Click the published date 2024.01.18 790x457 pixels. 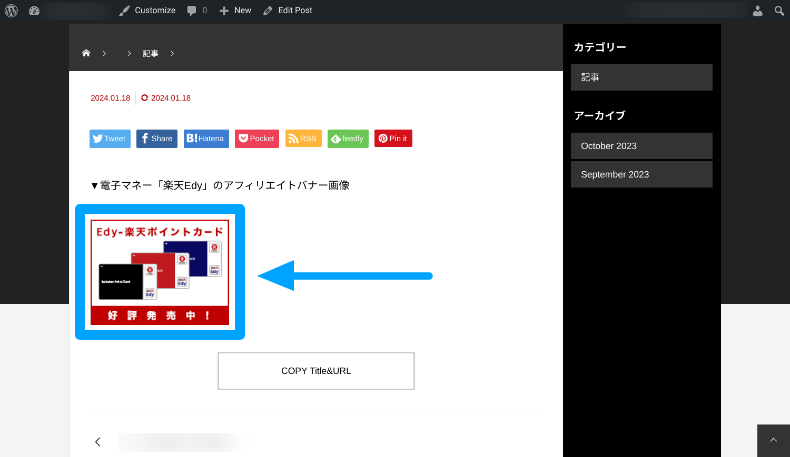(x=110, y=98)
